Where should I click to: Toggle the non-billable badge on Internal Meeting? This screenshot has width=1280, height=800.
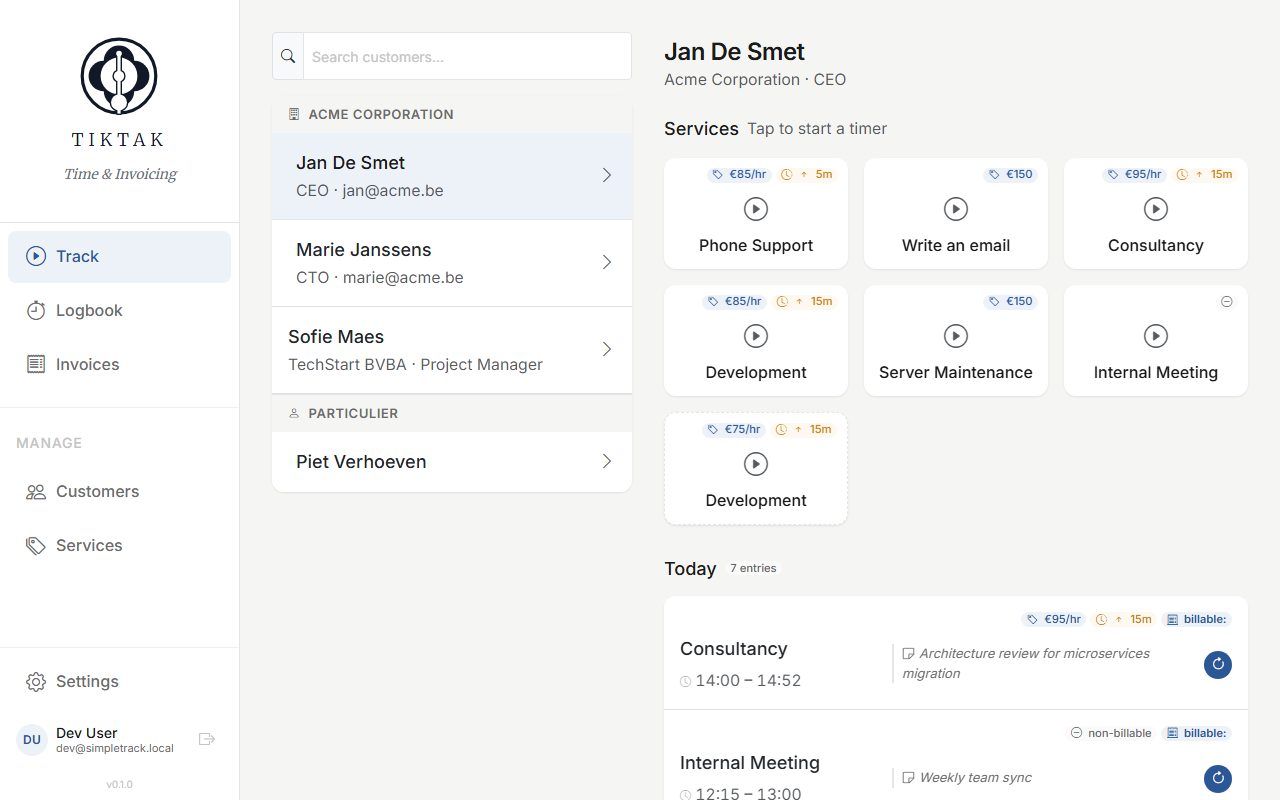point(1110,733)
